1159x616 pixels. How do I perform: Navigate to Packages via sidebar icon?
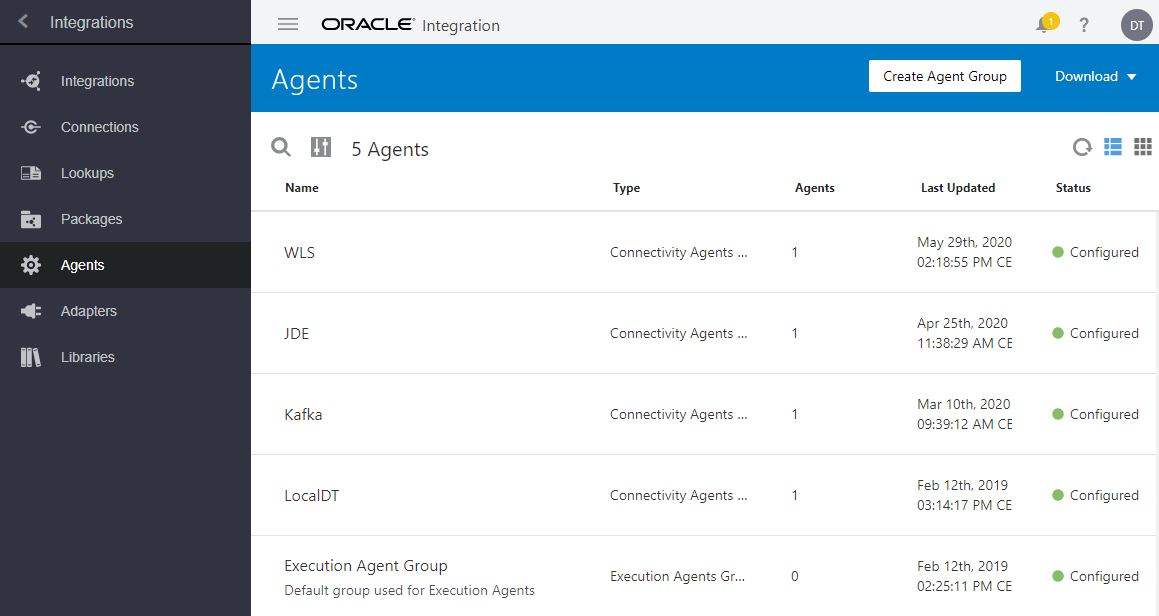point(29,219)
